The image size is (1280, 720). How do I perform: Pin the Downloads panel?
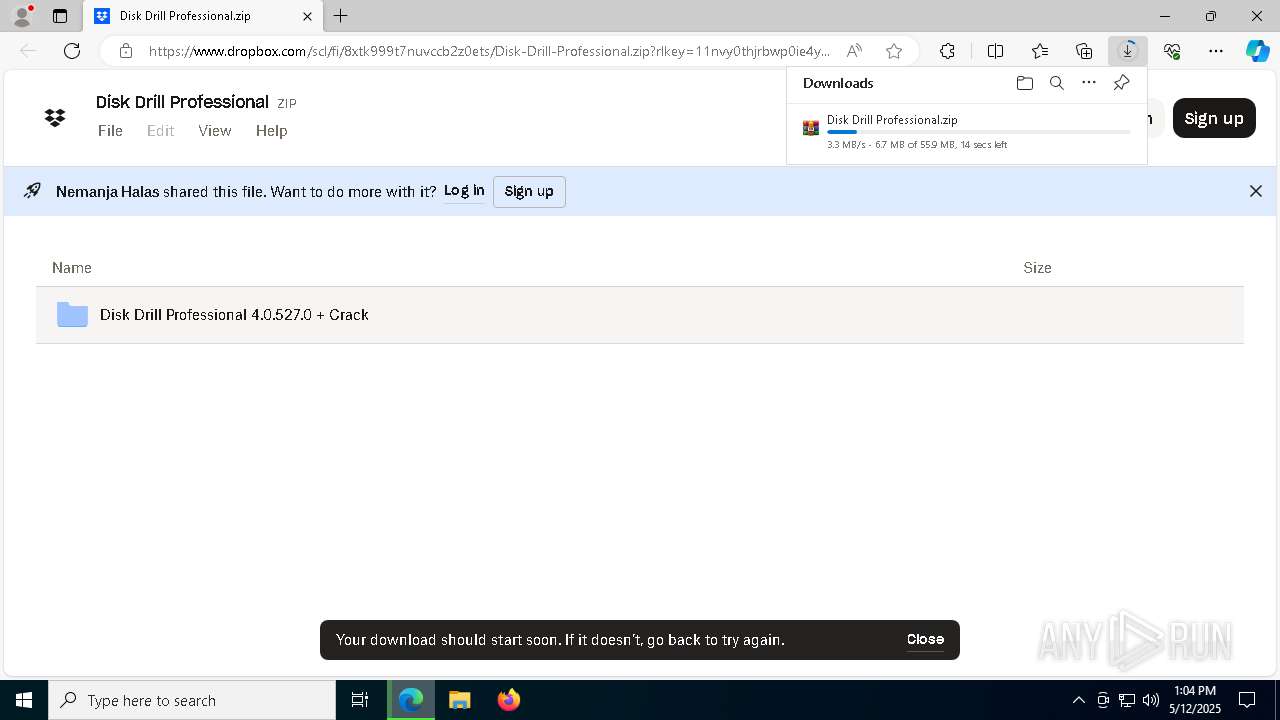(x=1121, y=83)
